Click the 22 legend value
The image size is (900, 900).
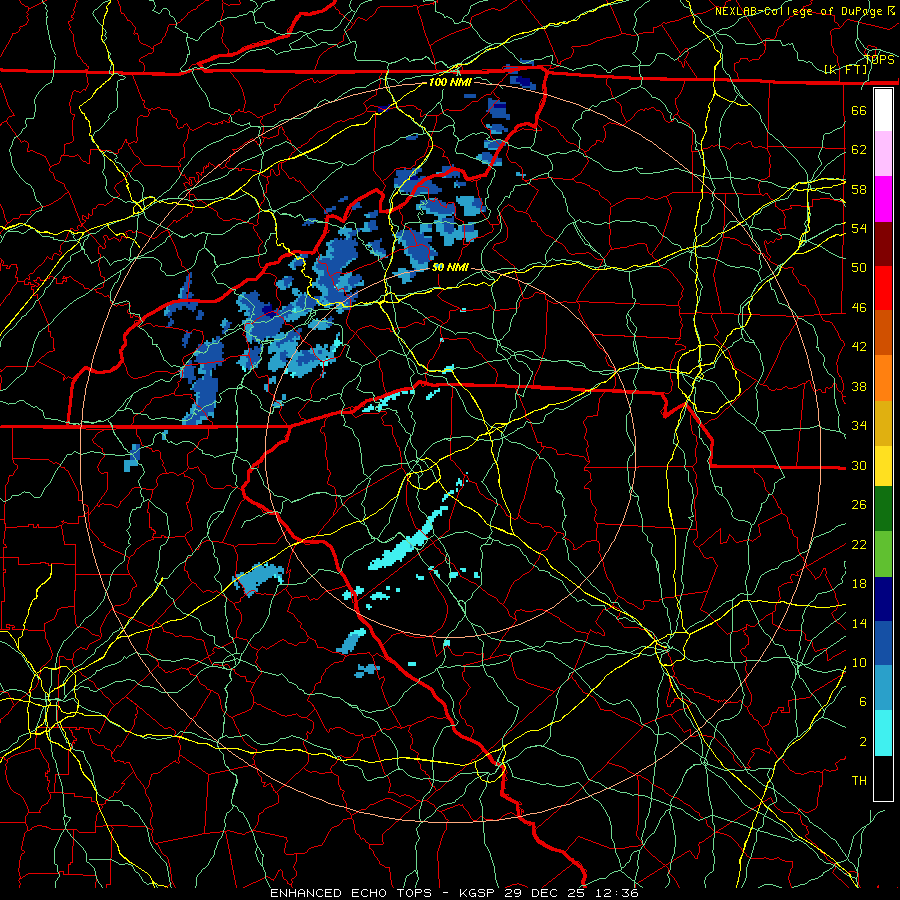pyautogui.click(x=859, y=545)
